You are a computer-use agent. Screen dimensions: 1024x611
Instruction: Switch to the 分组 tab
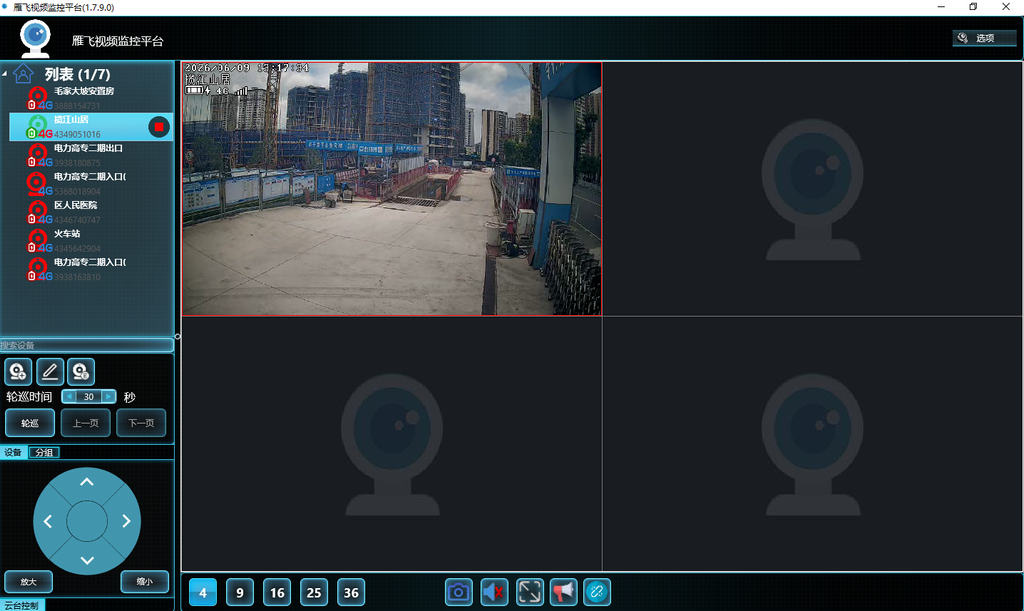(x=44, y=452)
